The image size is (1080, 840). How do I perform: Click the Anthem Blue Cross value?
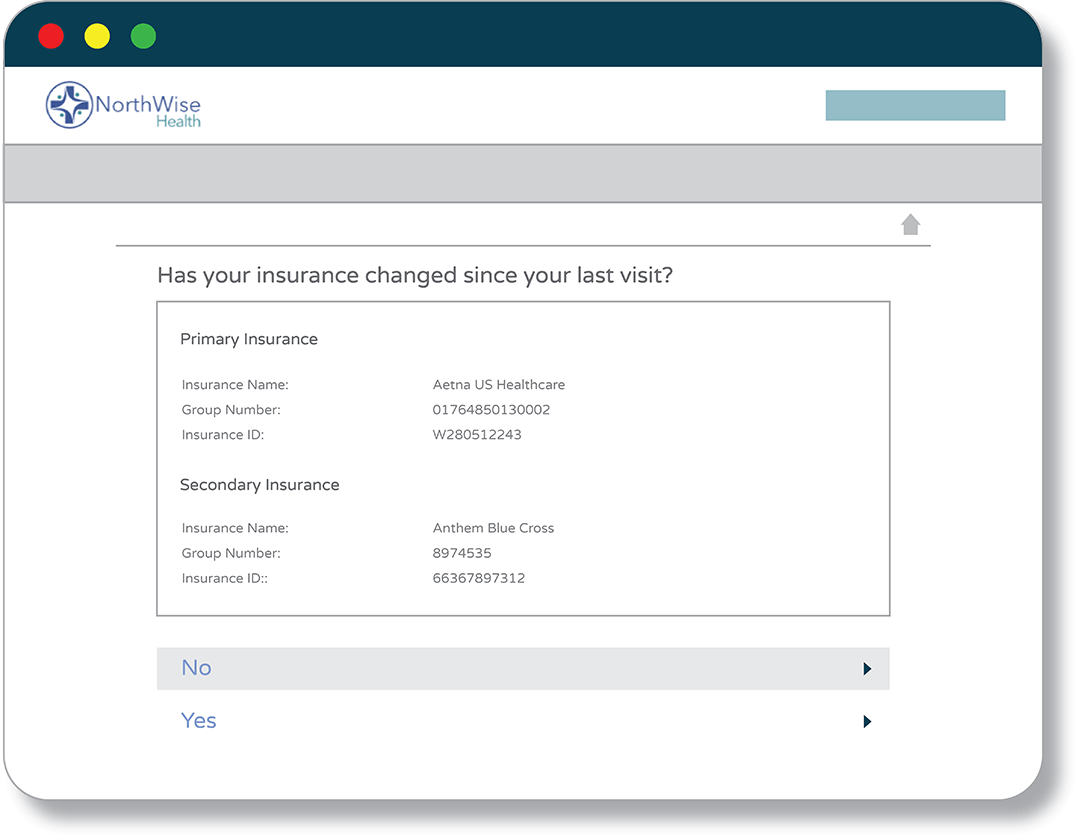[x=493, y=528]
